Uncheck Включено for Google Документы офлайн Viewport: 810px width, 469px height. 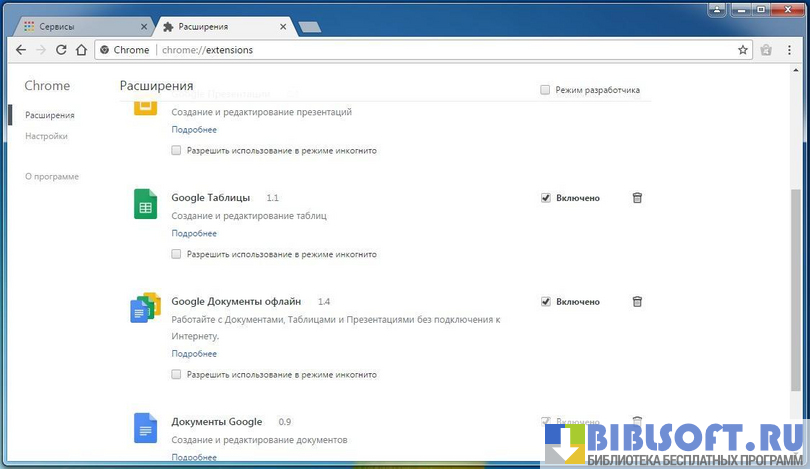point(546,302)
